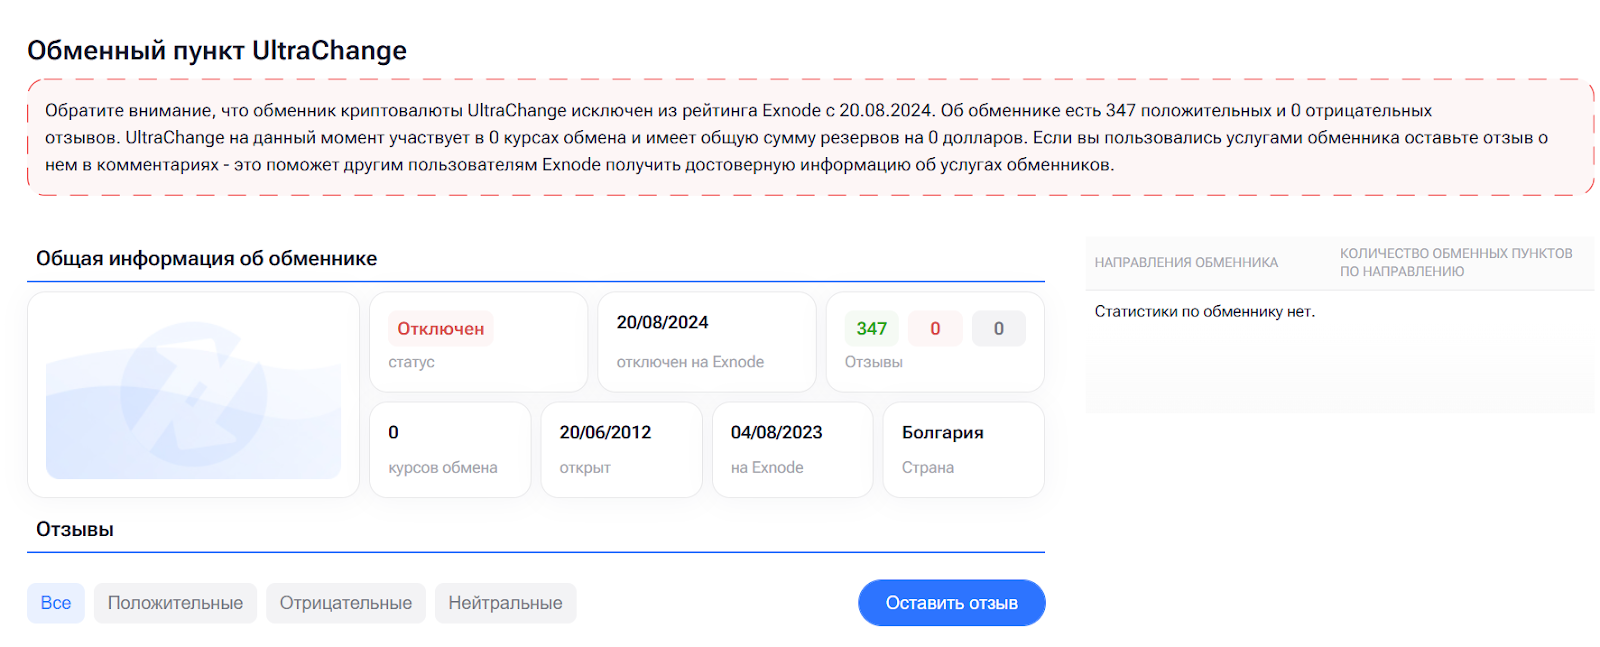The image size is (1600, 647).
Task: Filter reviews by Положительные
Action: coord(175,603)
